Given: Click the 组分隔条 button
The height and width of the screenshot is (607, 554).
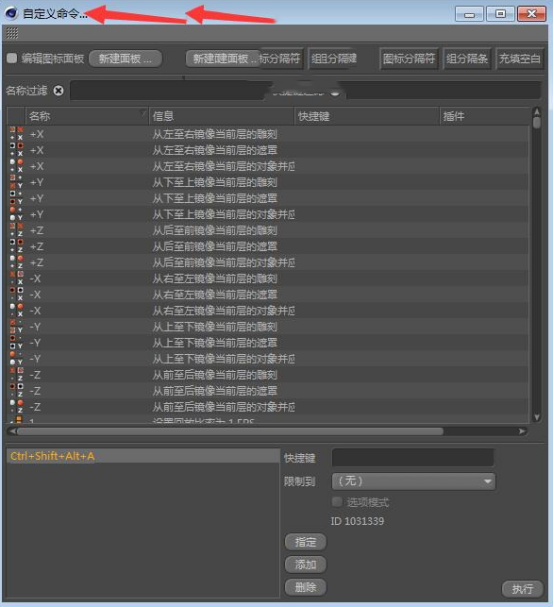Looking at the screenshot, I should (x=467, y=59).
